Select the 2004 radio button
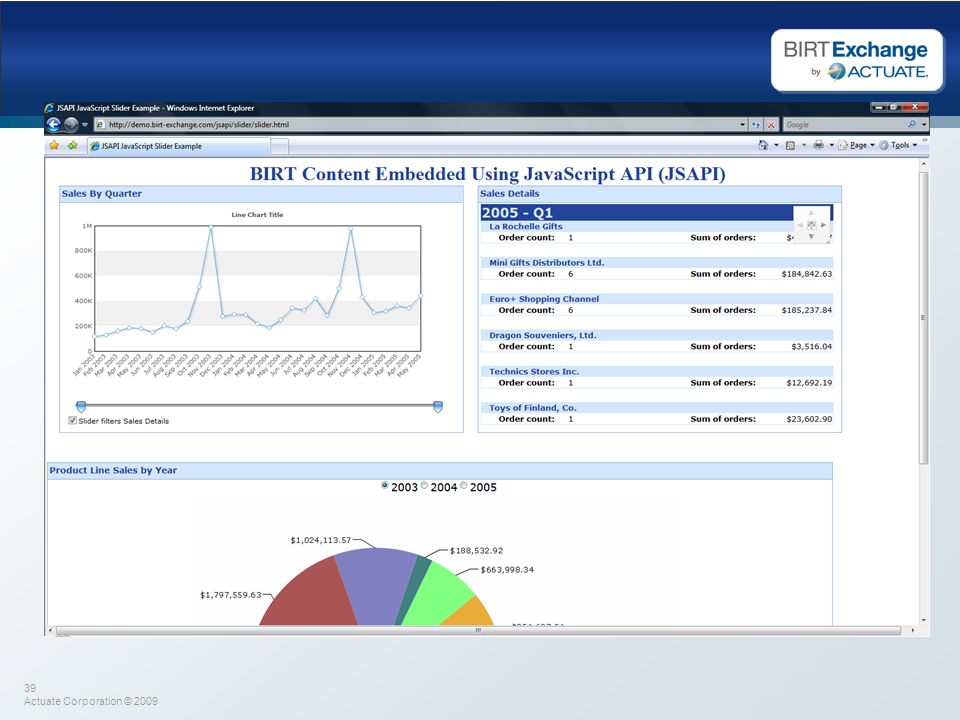This screenshot has width=960, height=720. pyautogui.click(x=424, y=486)
